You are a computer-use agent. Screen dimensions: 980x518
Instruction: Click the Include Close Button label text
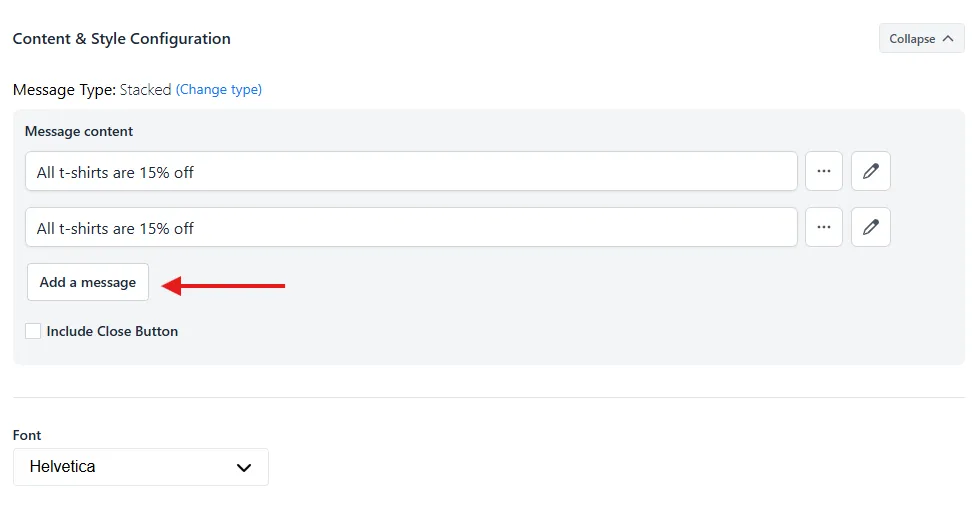pos(112,331)
